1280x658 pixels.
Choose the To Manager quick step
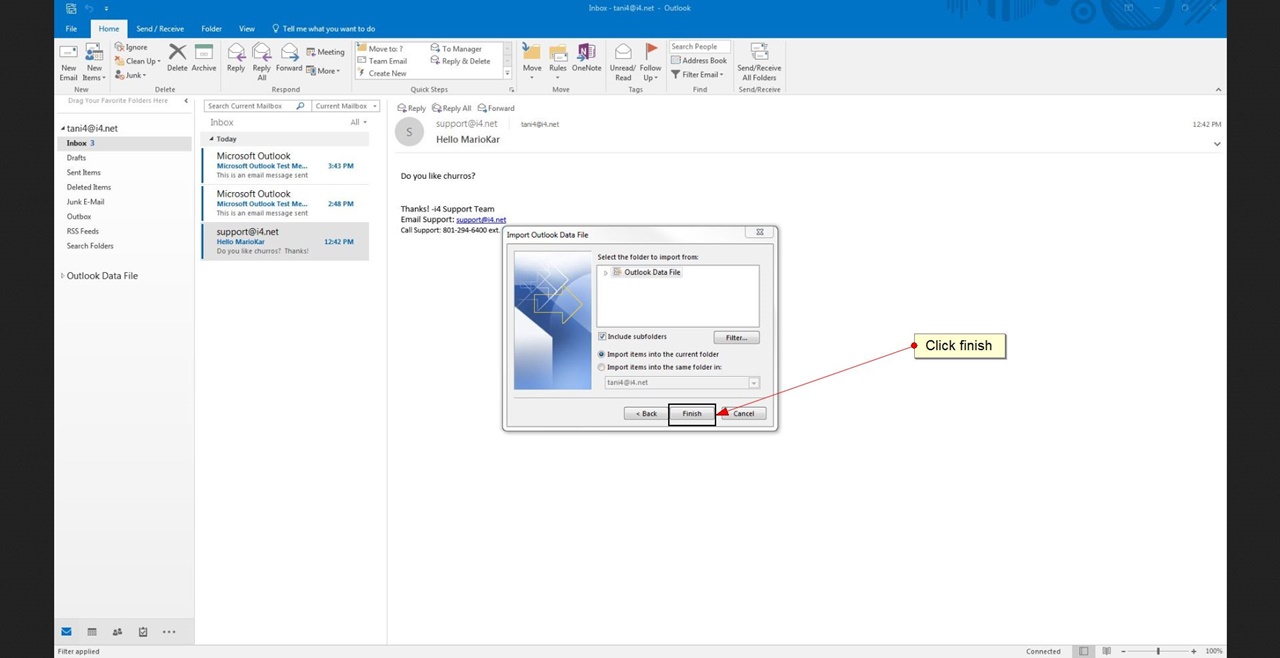[457, 48]
